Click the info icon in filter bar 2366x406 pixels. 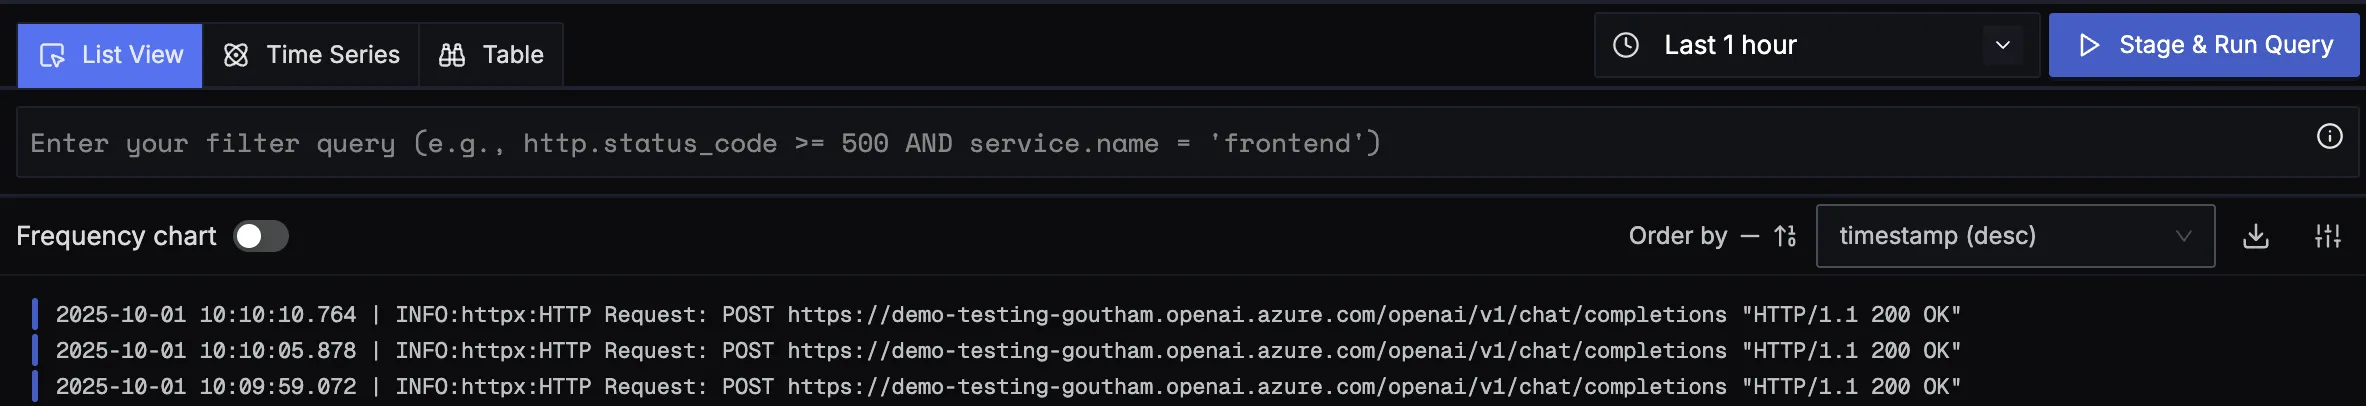[x=2329, y=137]
